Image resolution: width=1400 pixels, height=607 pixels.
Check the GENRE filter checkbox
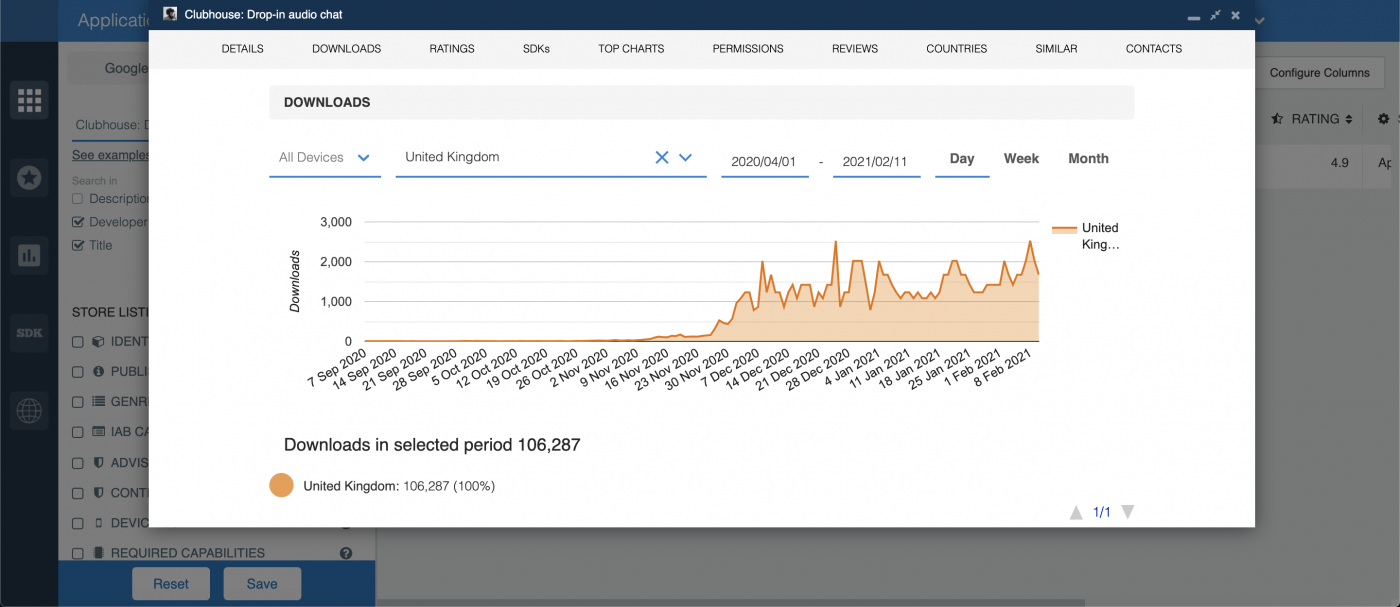pyautogui.click(x=76, y=401)
